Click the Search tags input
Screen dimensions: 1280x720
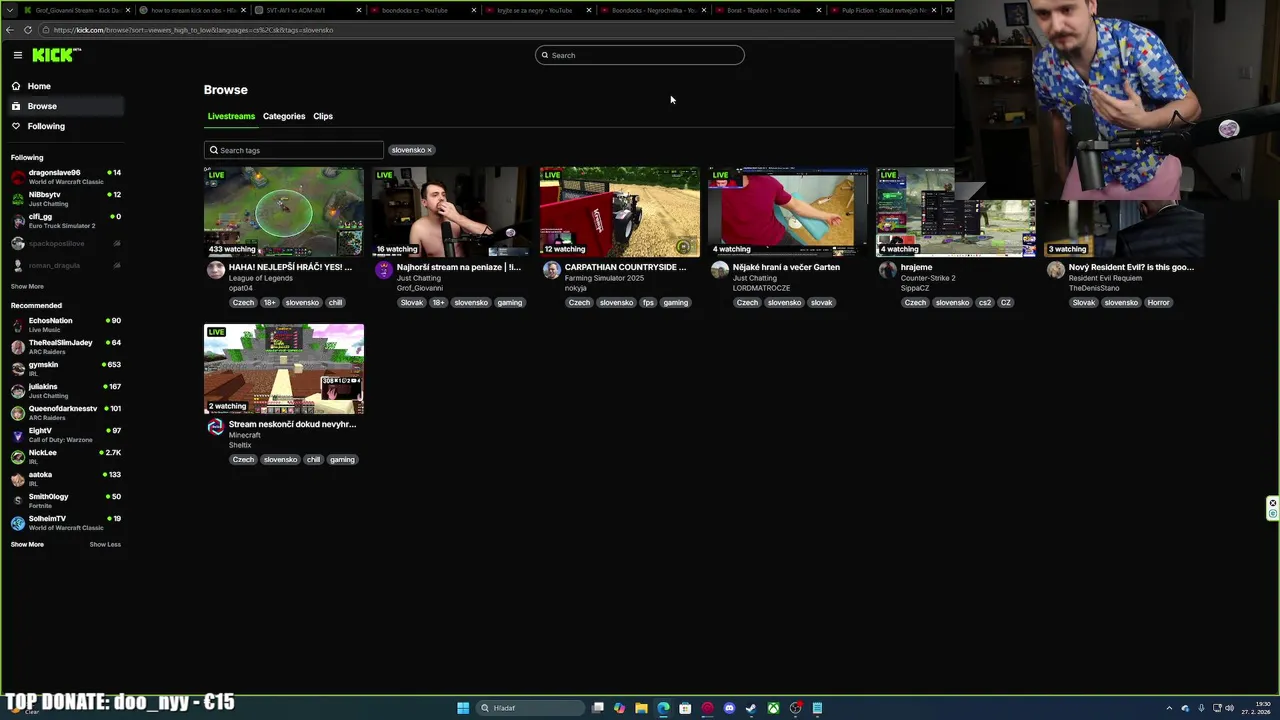(x=293, y=150)
